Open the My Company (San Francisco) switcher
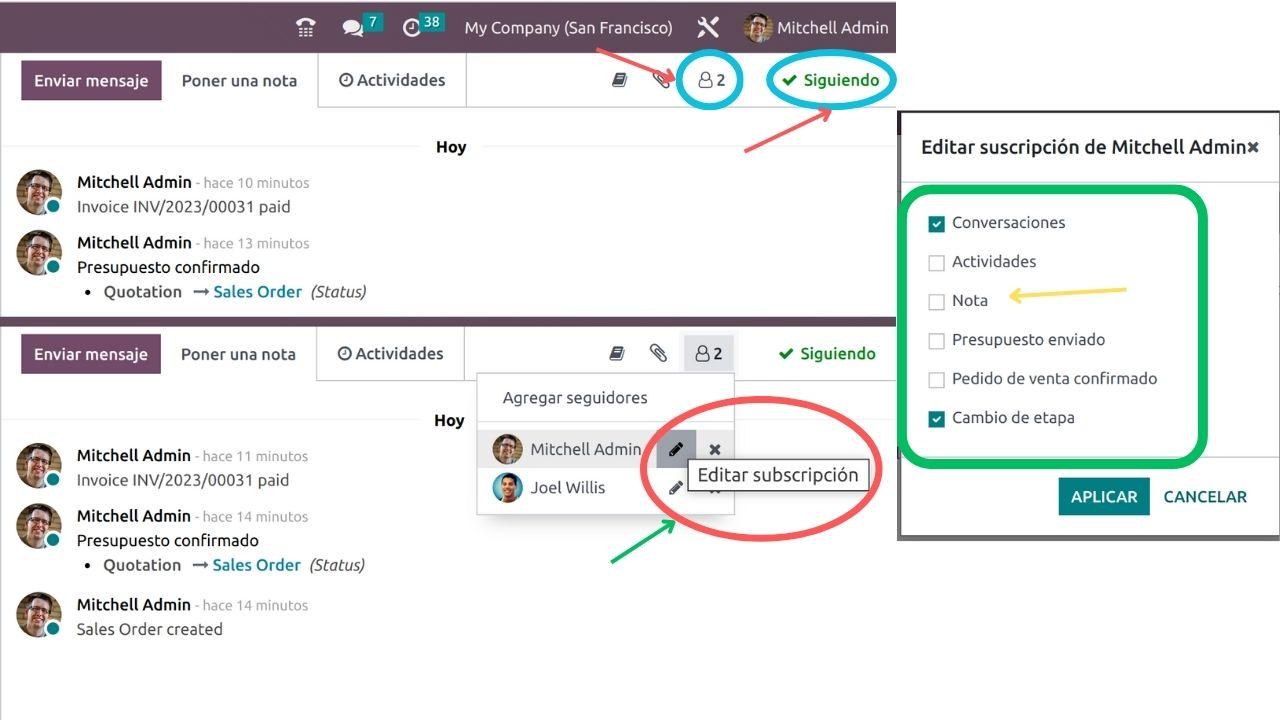1280x720 pixels. 568,28
